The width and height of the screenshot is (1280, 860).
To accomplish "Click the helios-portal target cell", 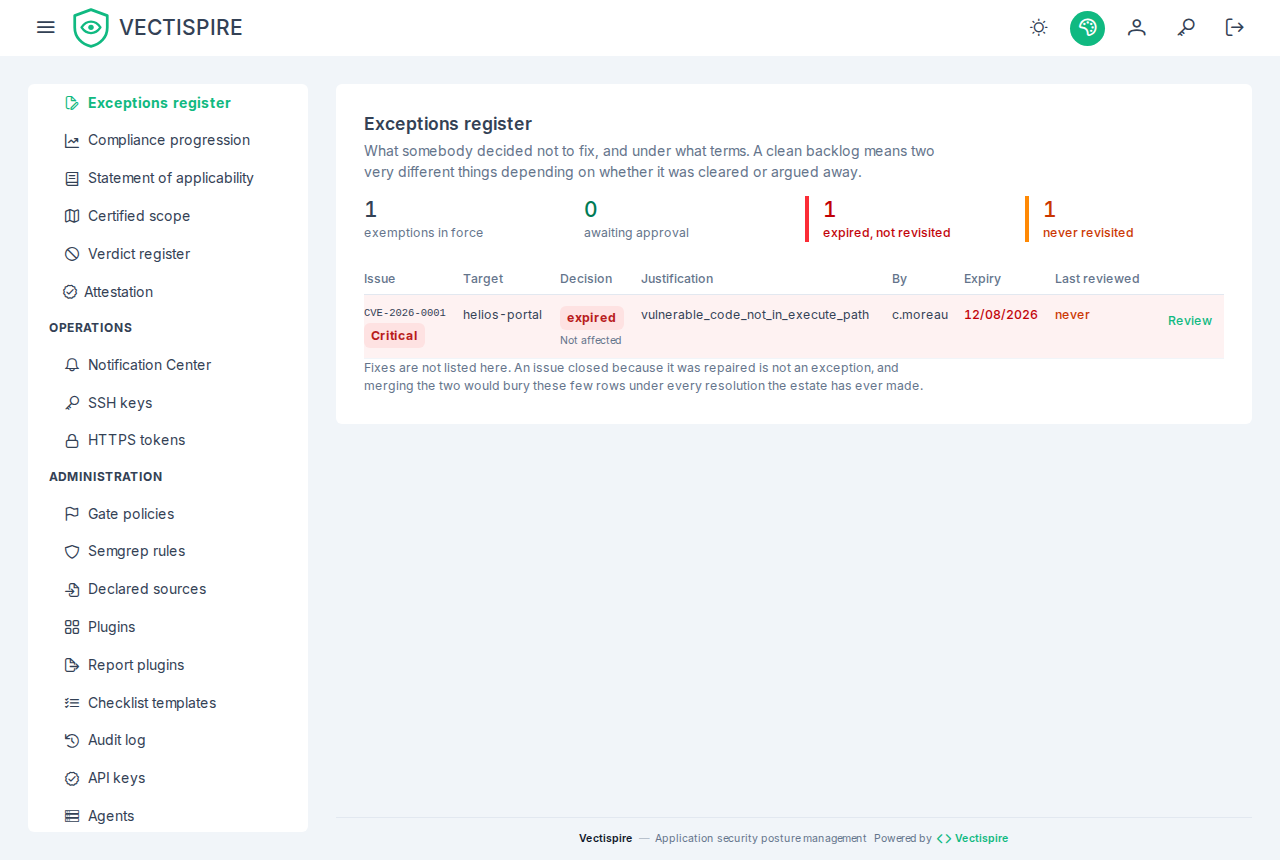I will coord(502,314).
